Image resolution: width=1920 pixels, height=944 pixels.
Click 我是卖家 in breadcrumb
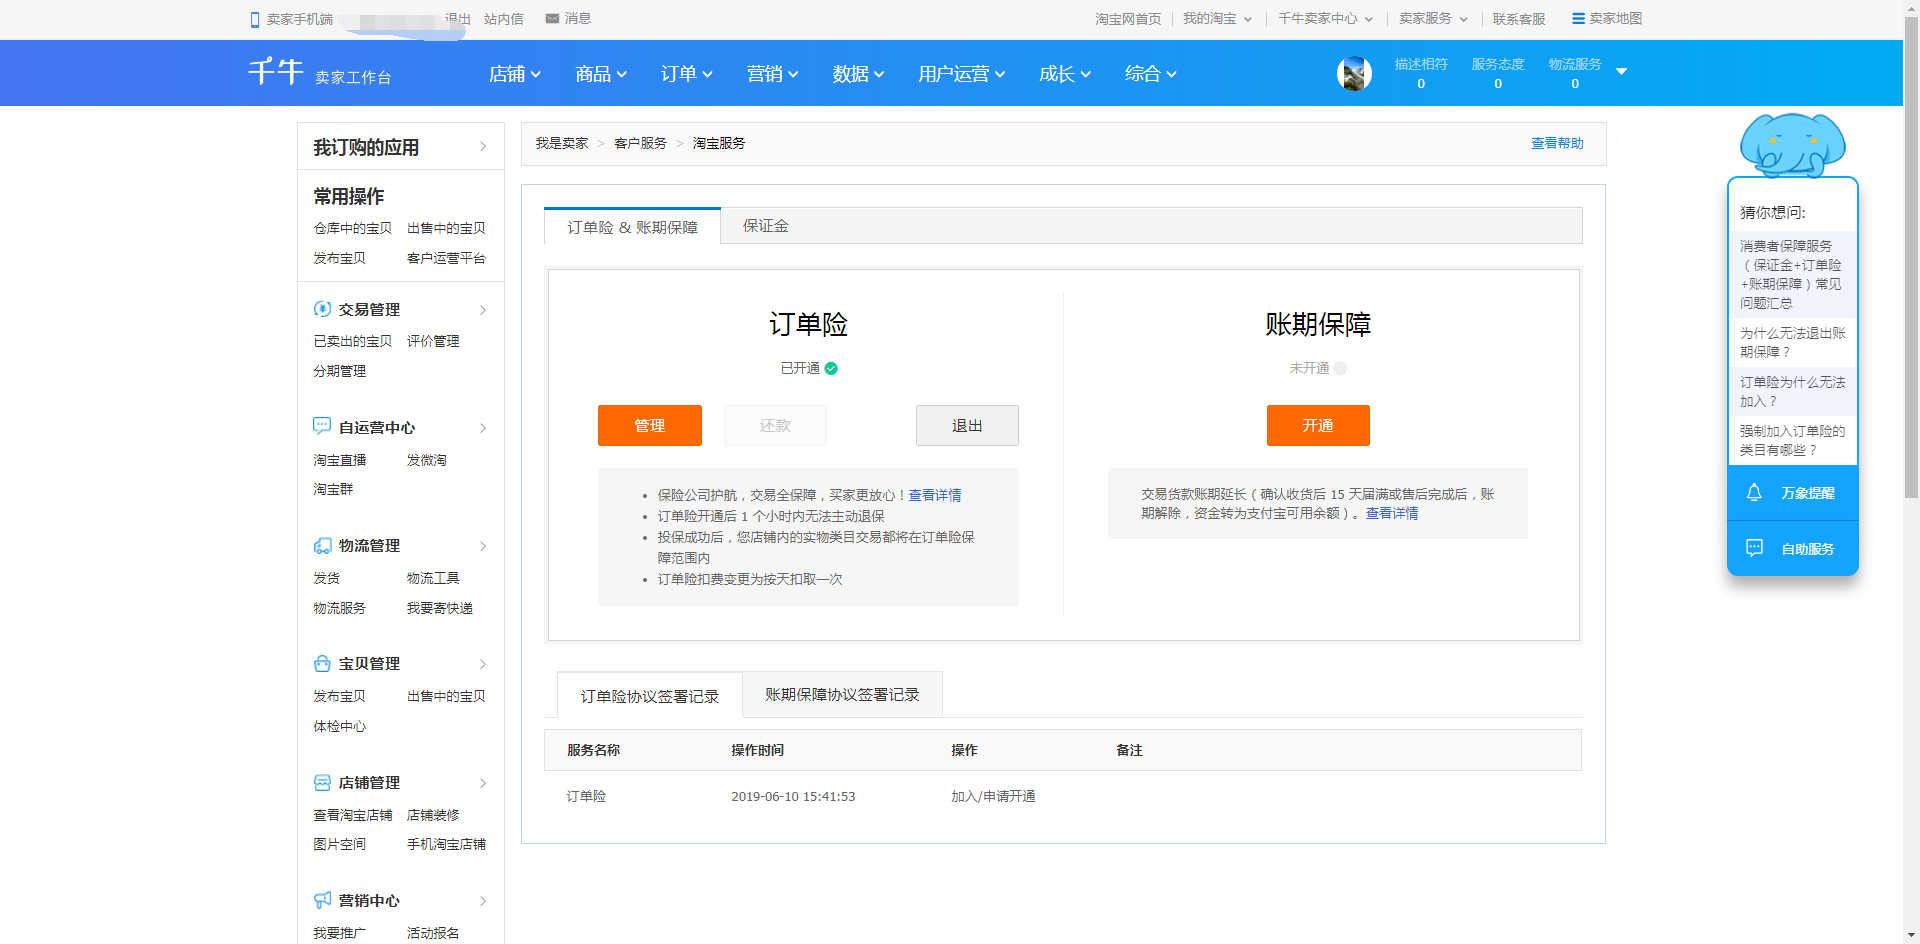click(x=561, y=143)
